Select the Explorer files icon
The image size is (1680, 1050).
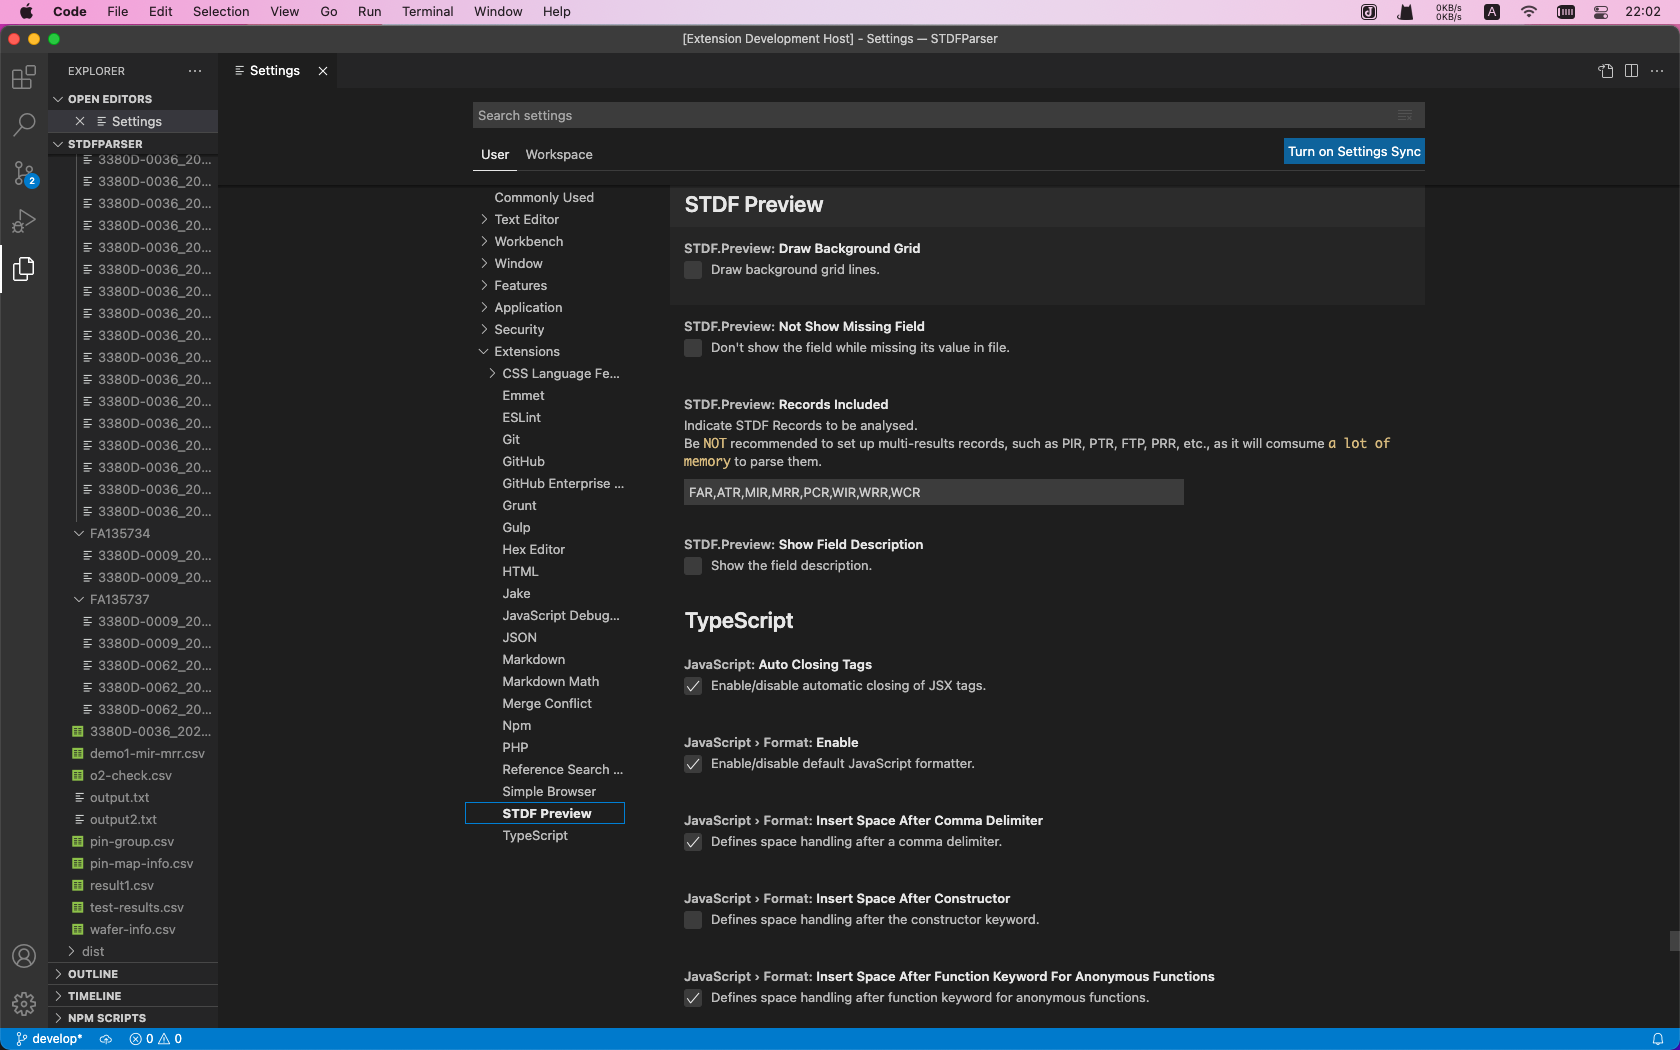coord(24,269)
